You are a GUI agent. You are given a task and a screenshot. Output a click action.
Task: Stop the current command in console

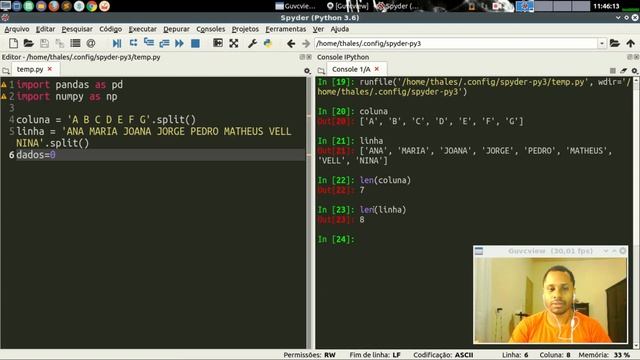pyautogui.click(x=613, y=71)
